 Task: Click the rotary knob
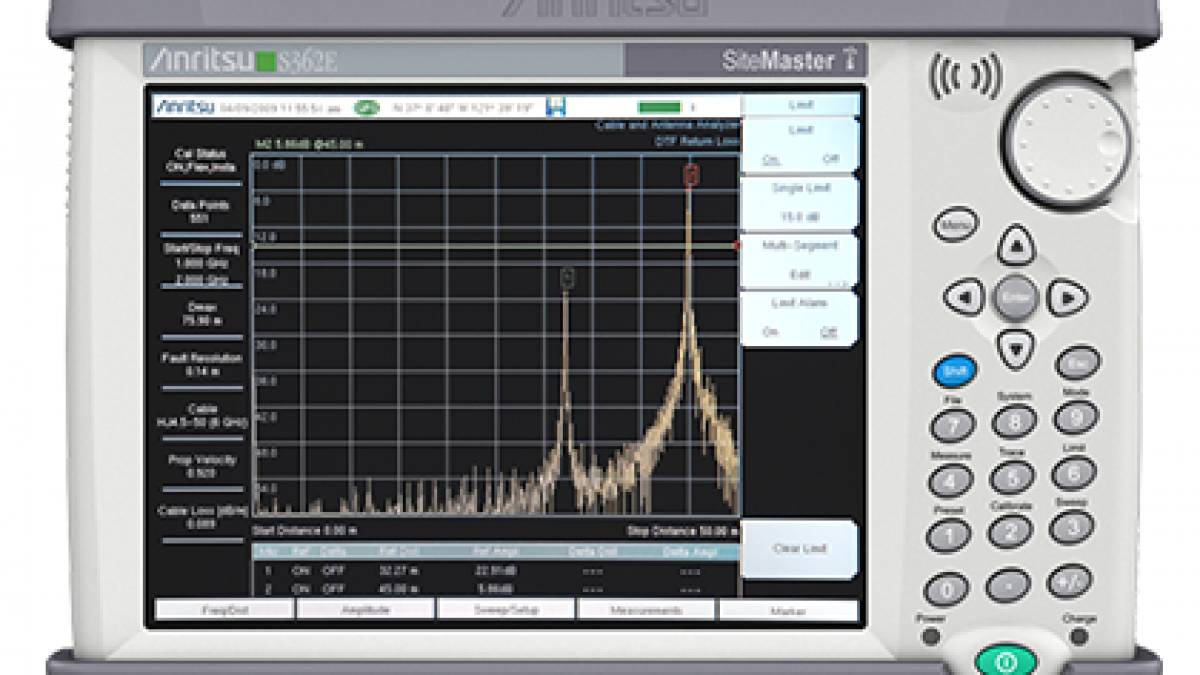pyautogui.click(x=1066, y=139)
